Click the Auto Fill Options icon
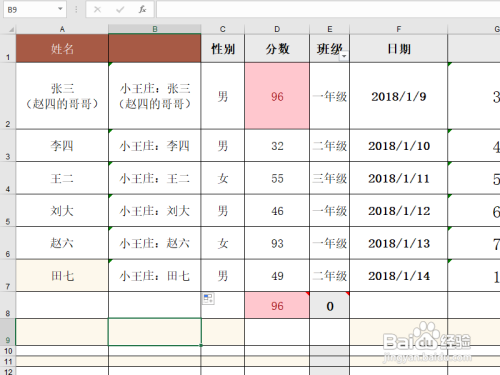This screenshot has height=375, width=500. pyautogui.click(x=208, y=299)
